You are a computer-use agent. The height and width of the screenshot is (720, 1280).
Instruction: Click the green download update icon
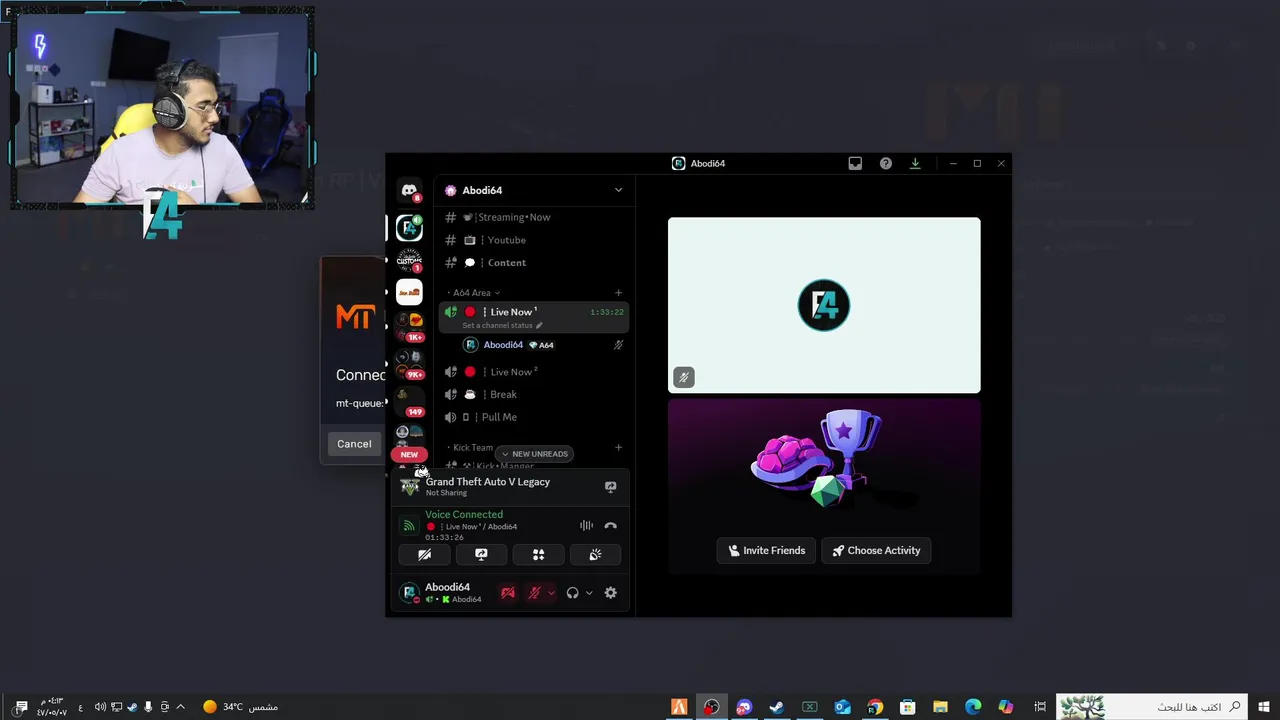[x=915, y=163]
